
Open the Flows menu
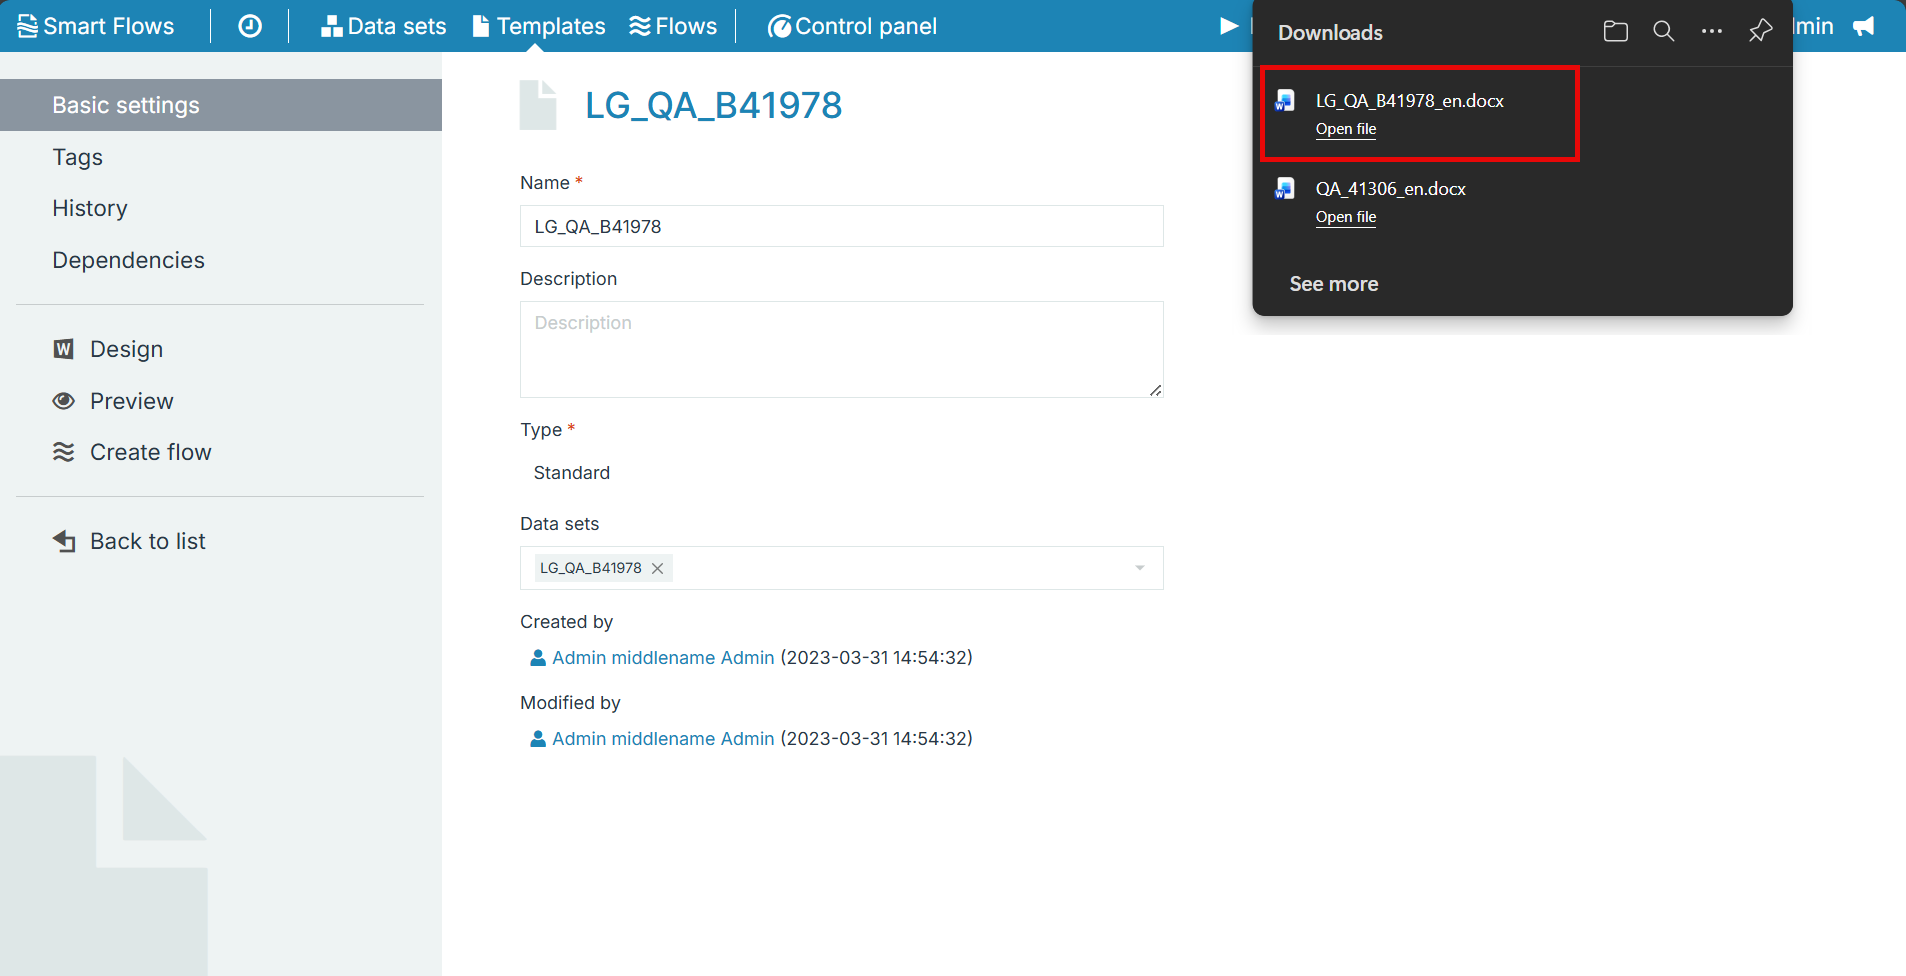click(x=673, y=26)
